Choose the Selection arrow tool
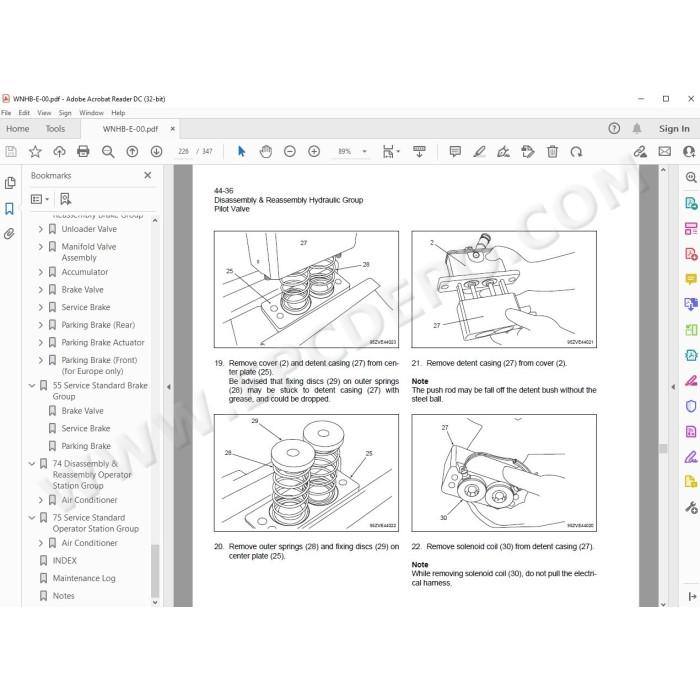Viewport: 700px width, 700px height. click(242, 152)
